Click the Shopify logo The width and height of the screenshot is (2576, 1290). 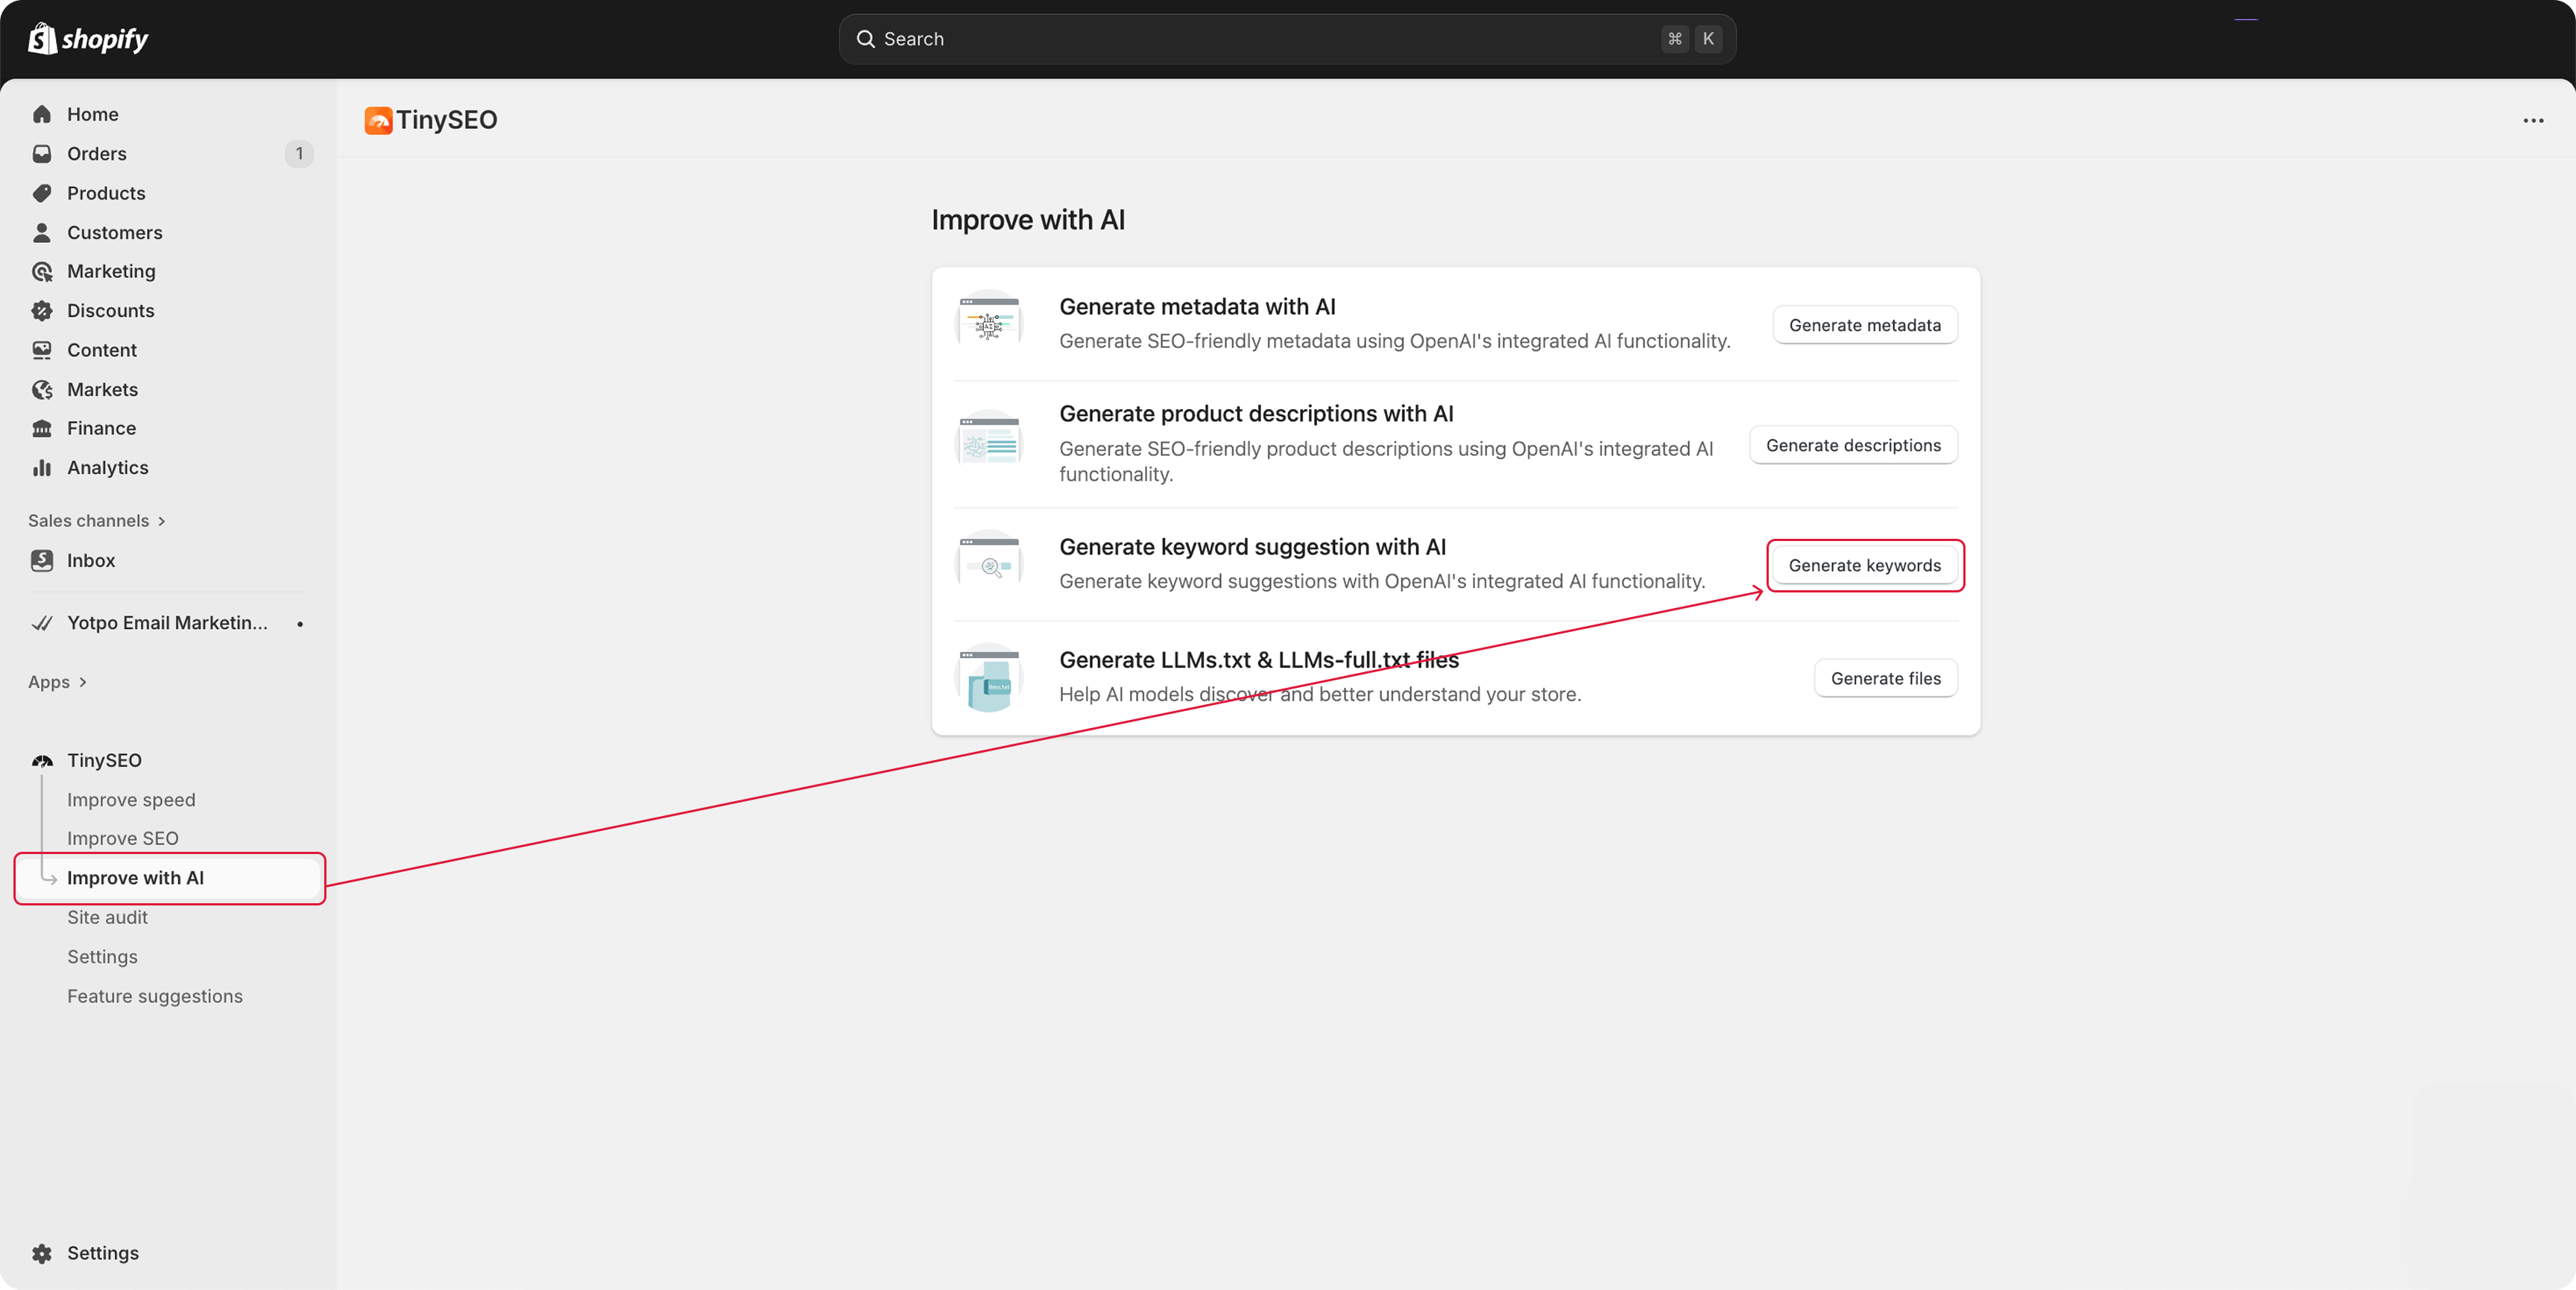[88, 39]
